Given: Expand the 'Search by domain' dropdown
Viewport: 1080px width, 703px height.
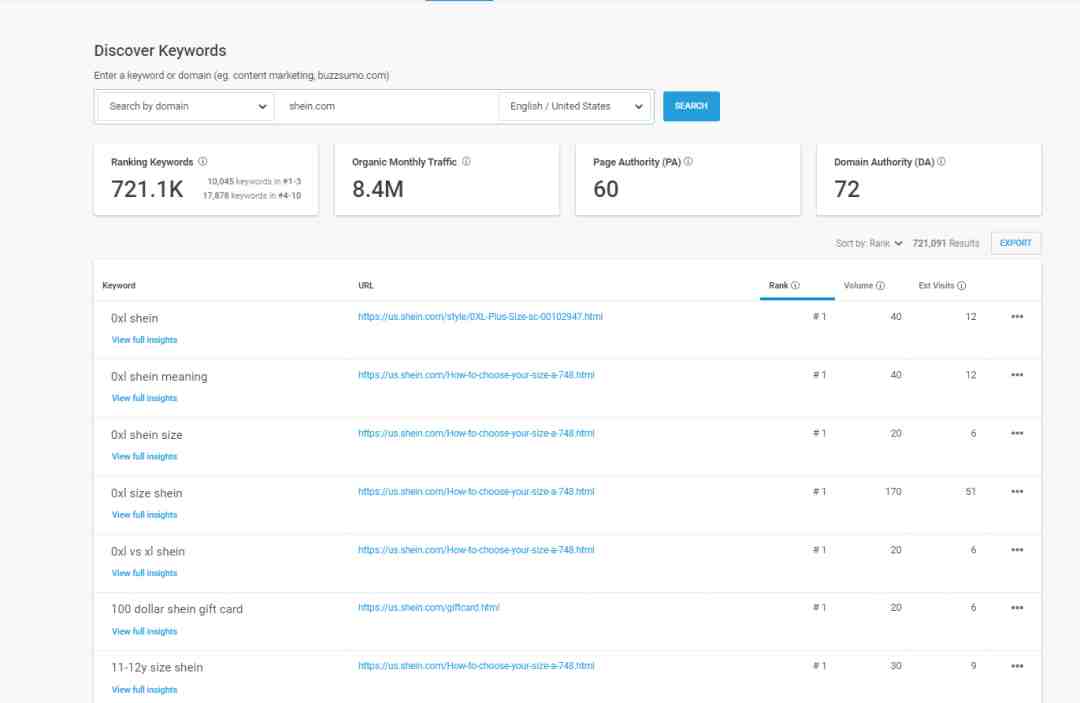Looking at the screenshot, I should pyautogui.click(x=185, y=107).
